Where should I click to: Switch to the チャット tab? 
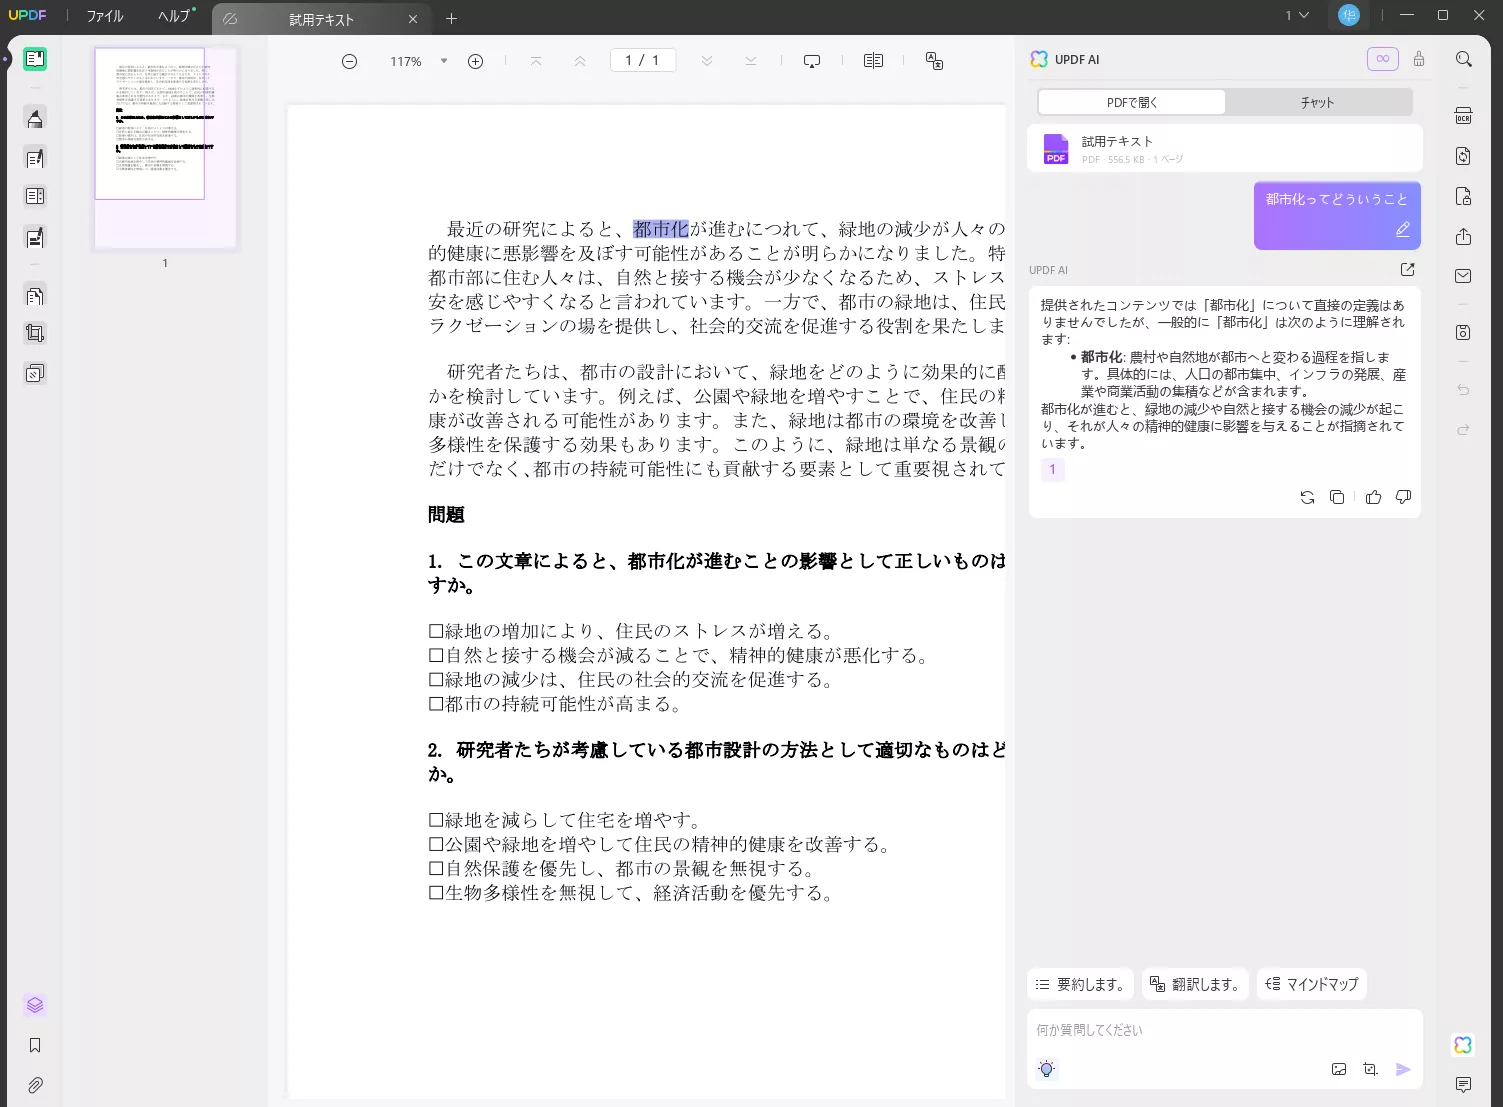coord(1317,102)
